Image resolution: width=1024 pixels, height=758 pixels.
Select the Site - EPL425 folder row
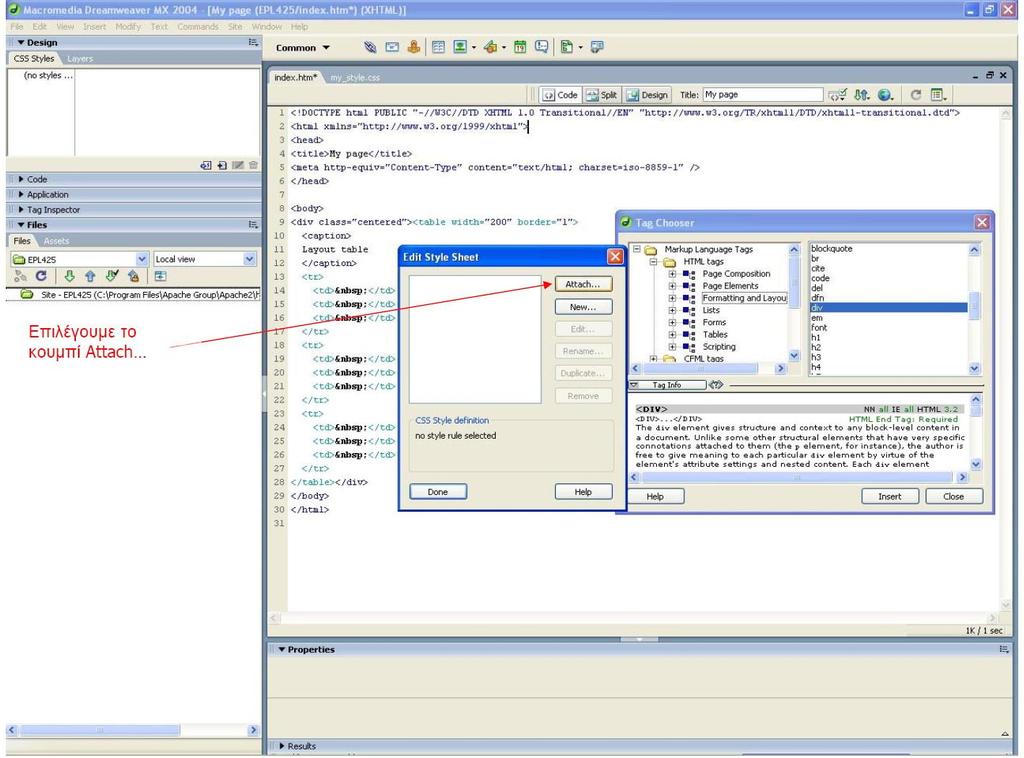click(x=133, y=295)
